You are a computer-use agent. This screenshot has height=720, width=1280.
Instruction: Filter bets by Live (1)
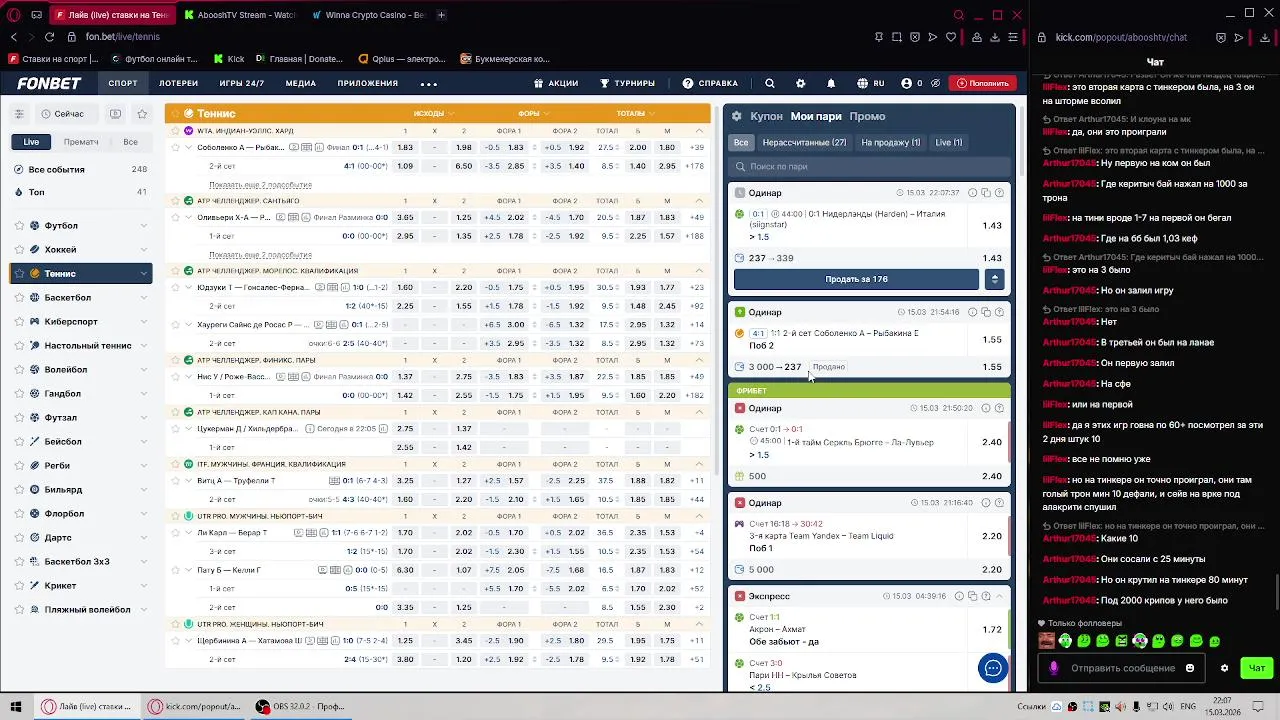949,142
